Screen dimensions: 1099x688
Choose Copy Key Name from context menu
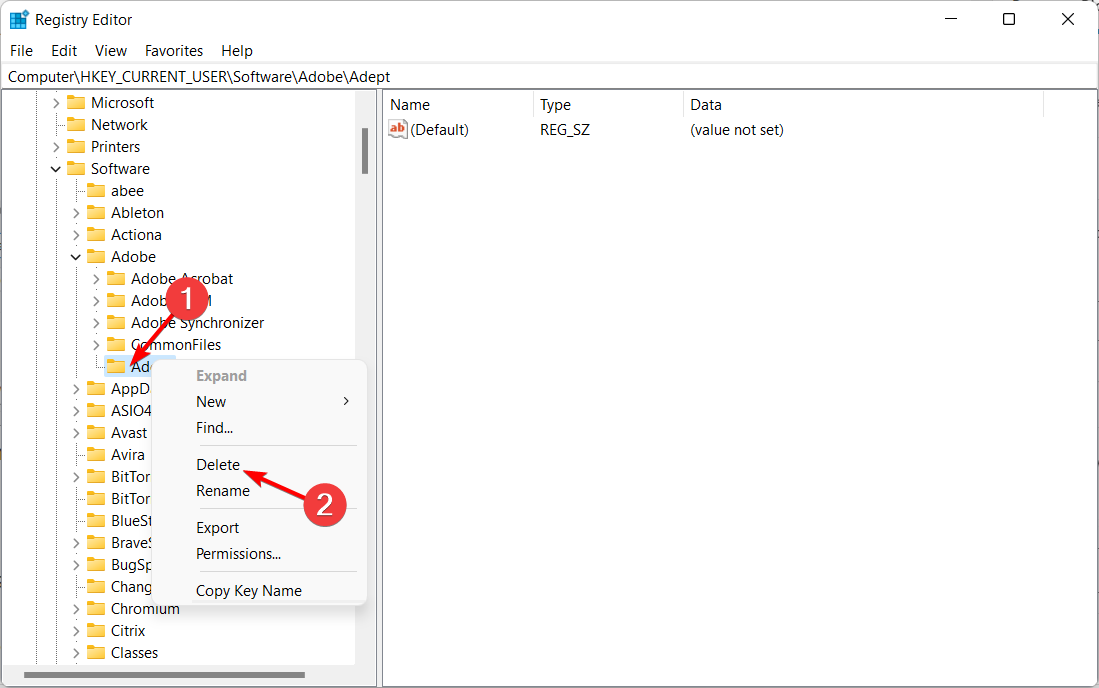point(259,591)
